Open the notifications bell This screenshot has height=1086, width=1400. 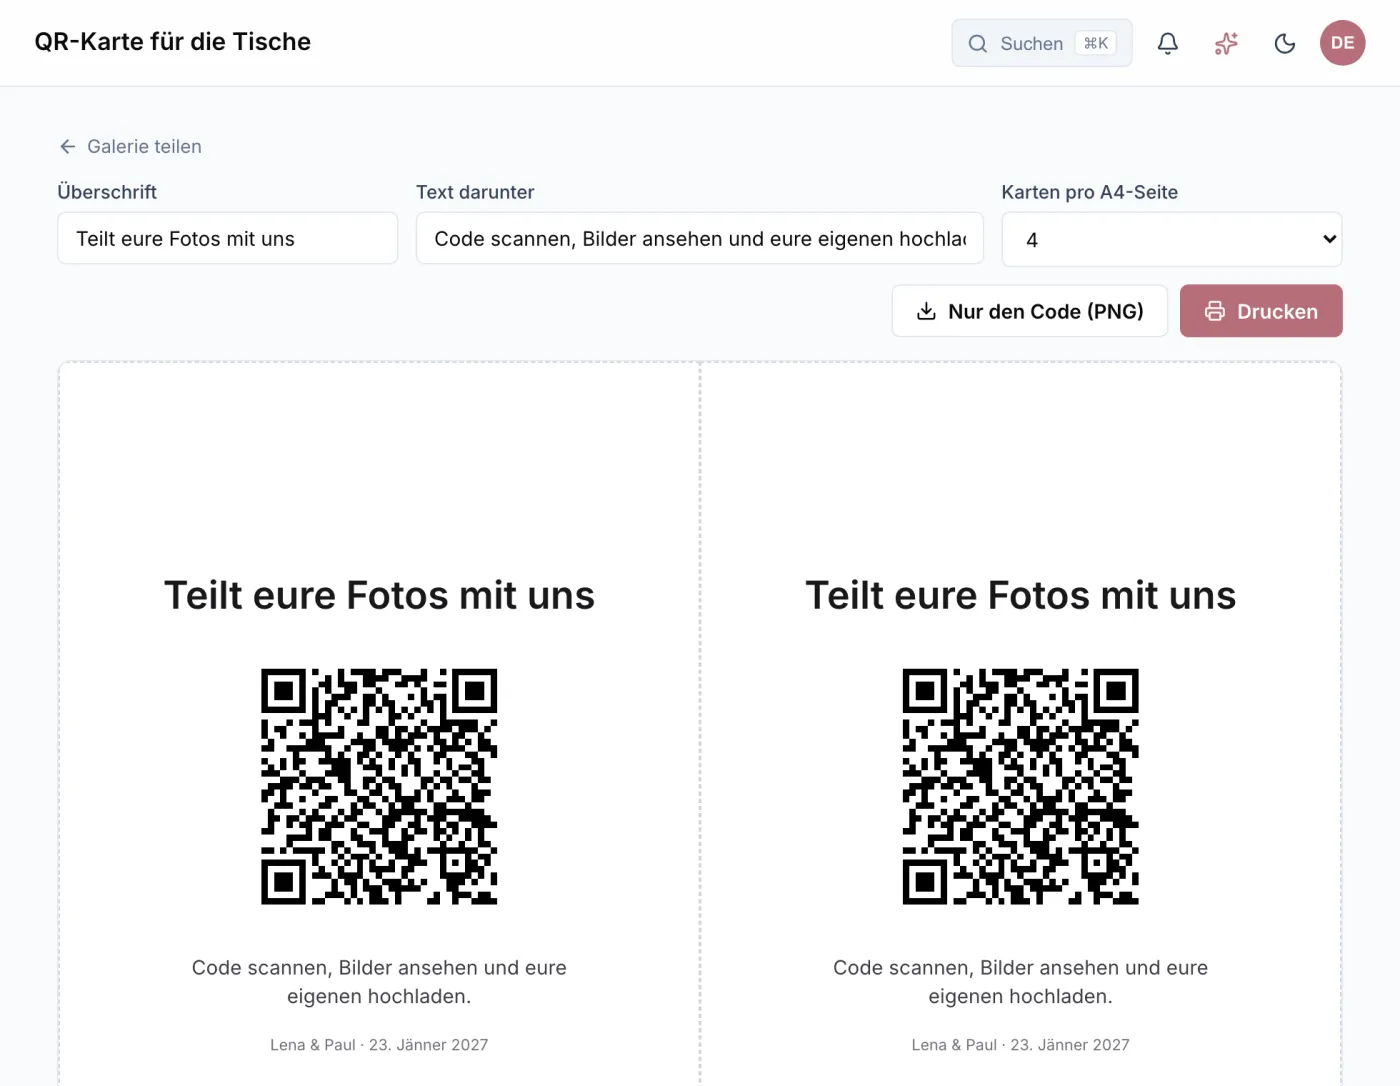pos(1167,43)
